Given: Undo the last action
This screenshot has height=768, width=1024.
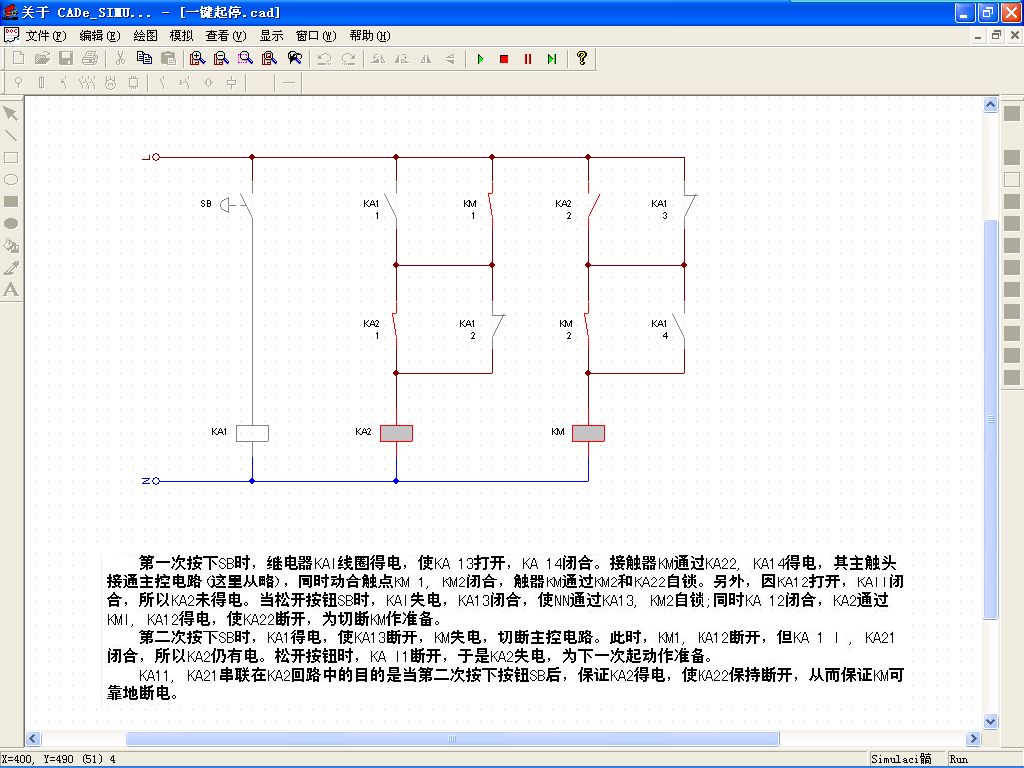Looking at the screenshot, I should (x=324, y=59).
